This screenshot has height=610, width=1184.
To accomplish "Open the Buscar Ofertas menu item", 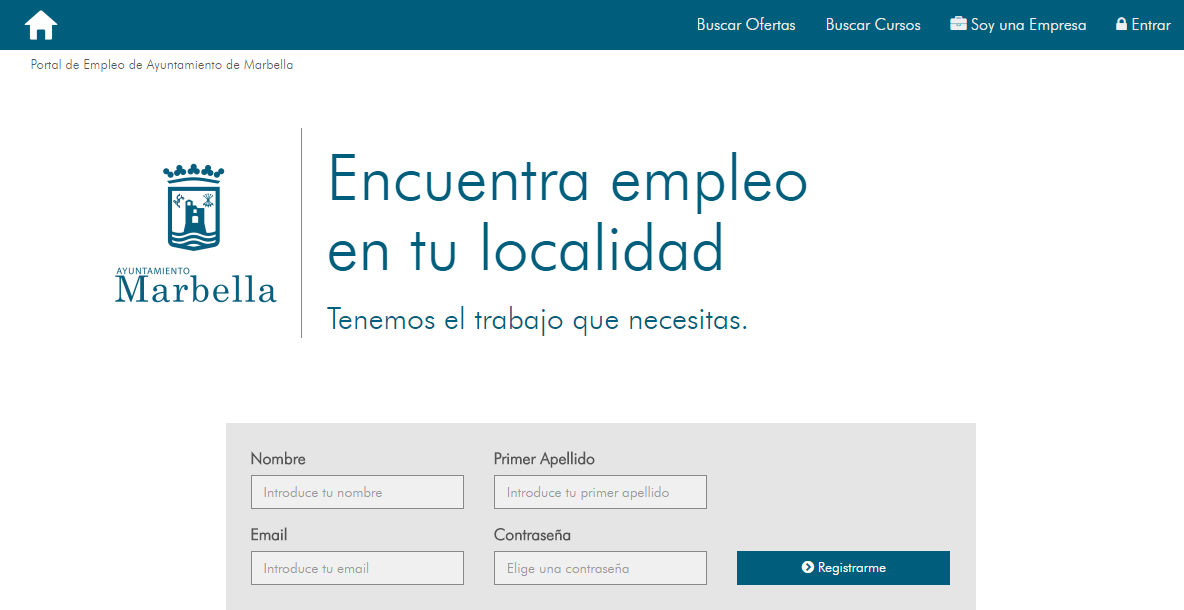I will click(x=746, y=25).
